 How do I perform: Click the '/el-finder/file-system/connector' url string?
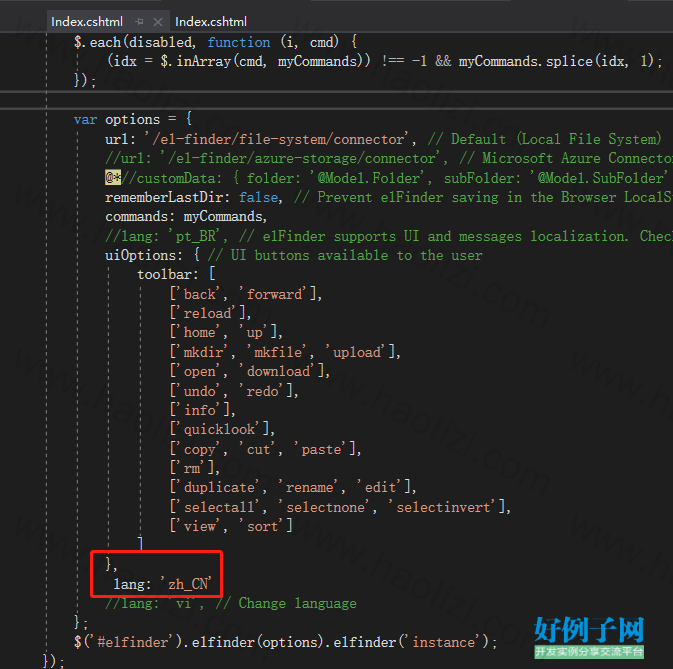[x=278, y=139]
